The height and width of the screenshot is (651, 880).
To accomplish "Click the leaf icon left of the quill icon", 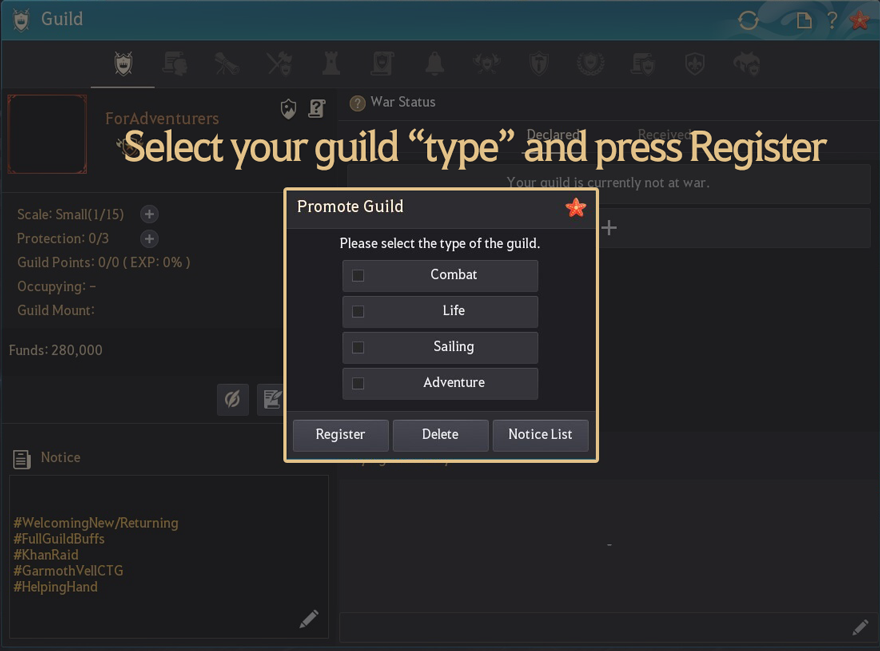I will click(232, 399).
